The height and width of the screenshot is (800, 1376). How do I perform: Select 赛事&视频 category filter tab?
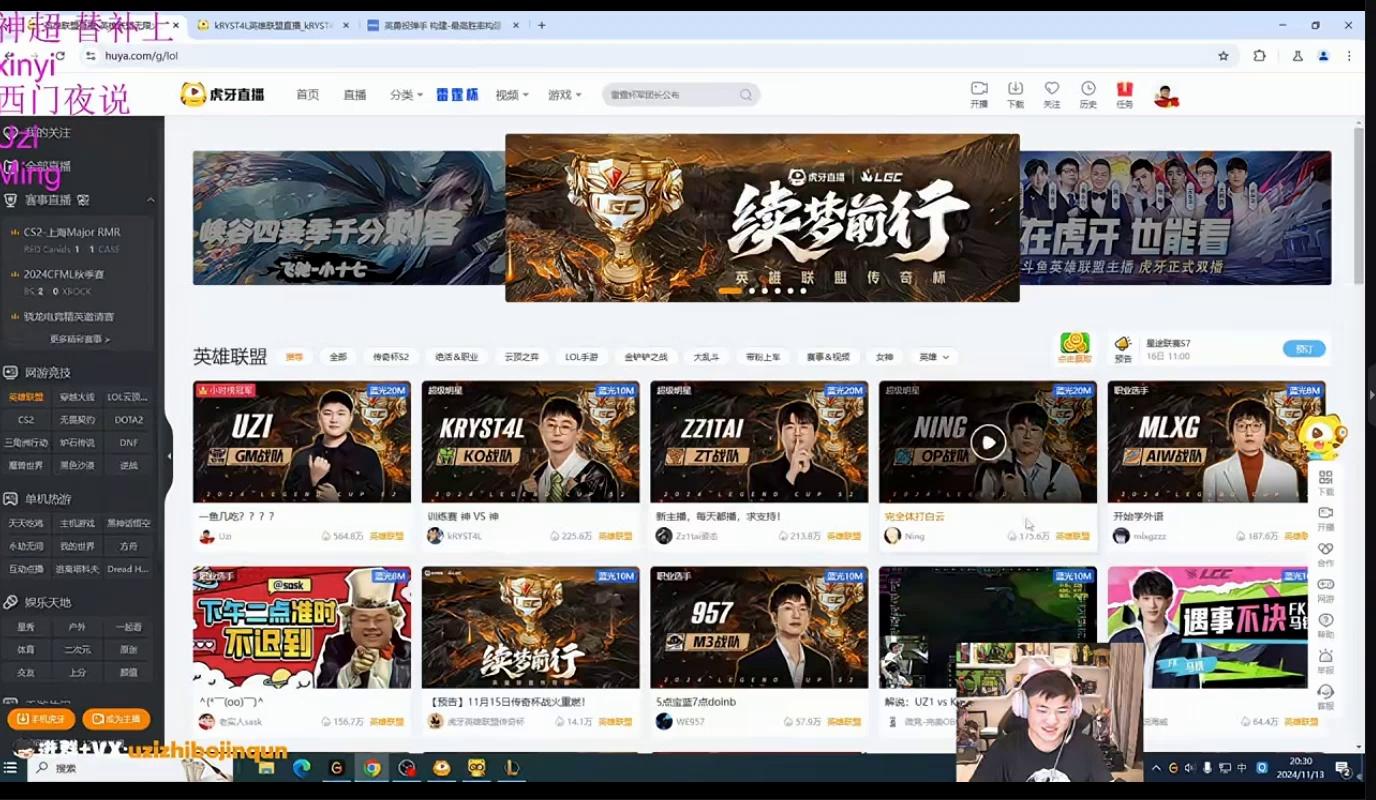click(828, 357)
